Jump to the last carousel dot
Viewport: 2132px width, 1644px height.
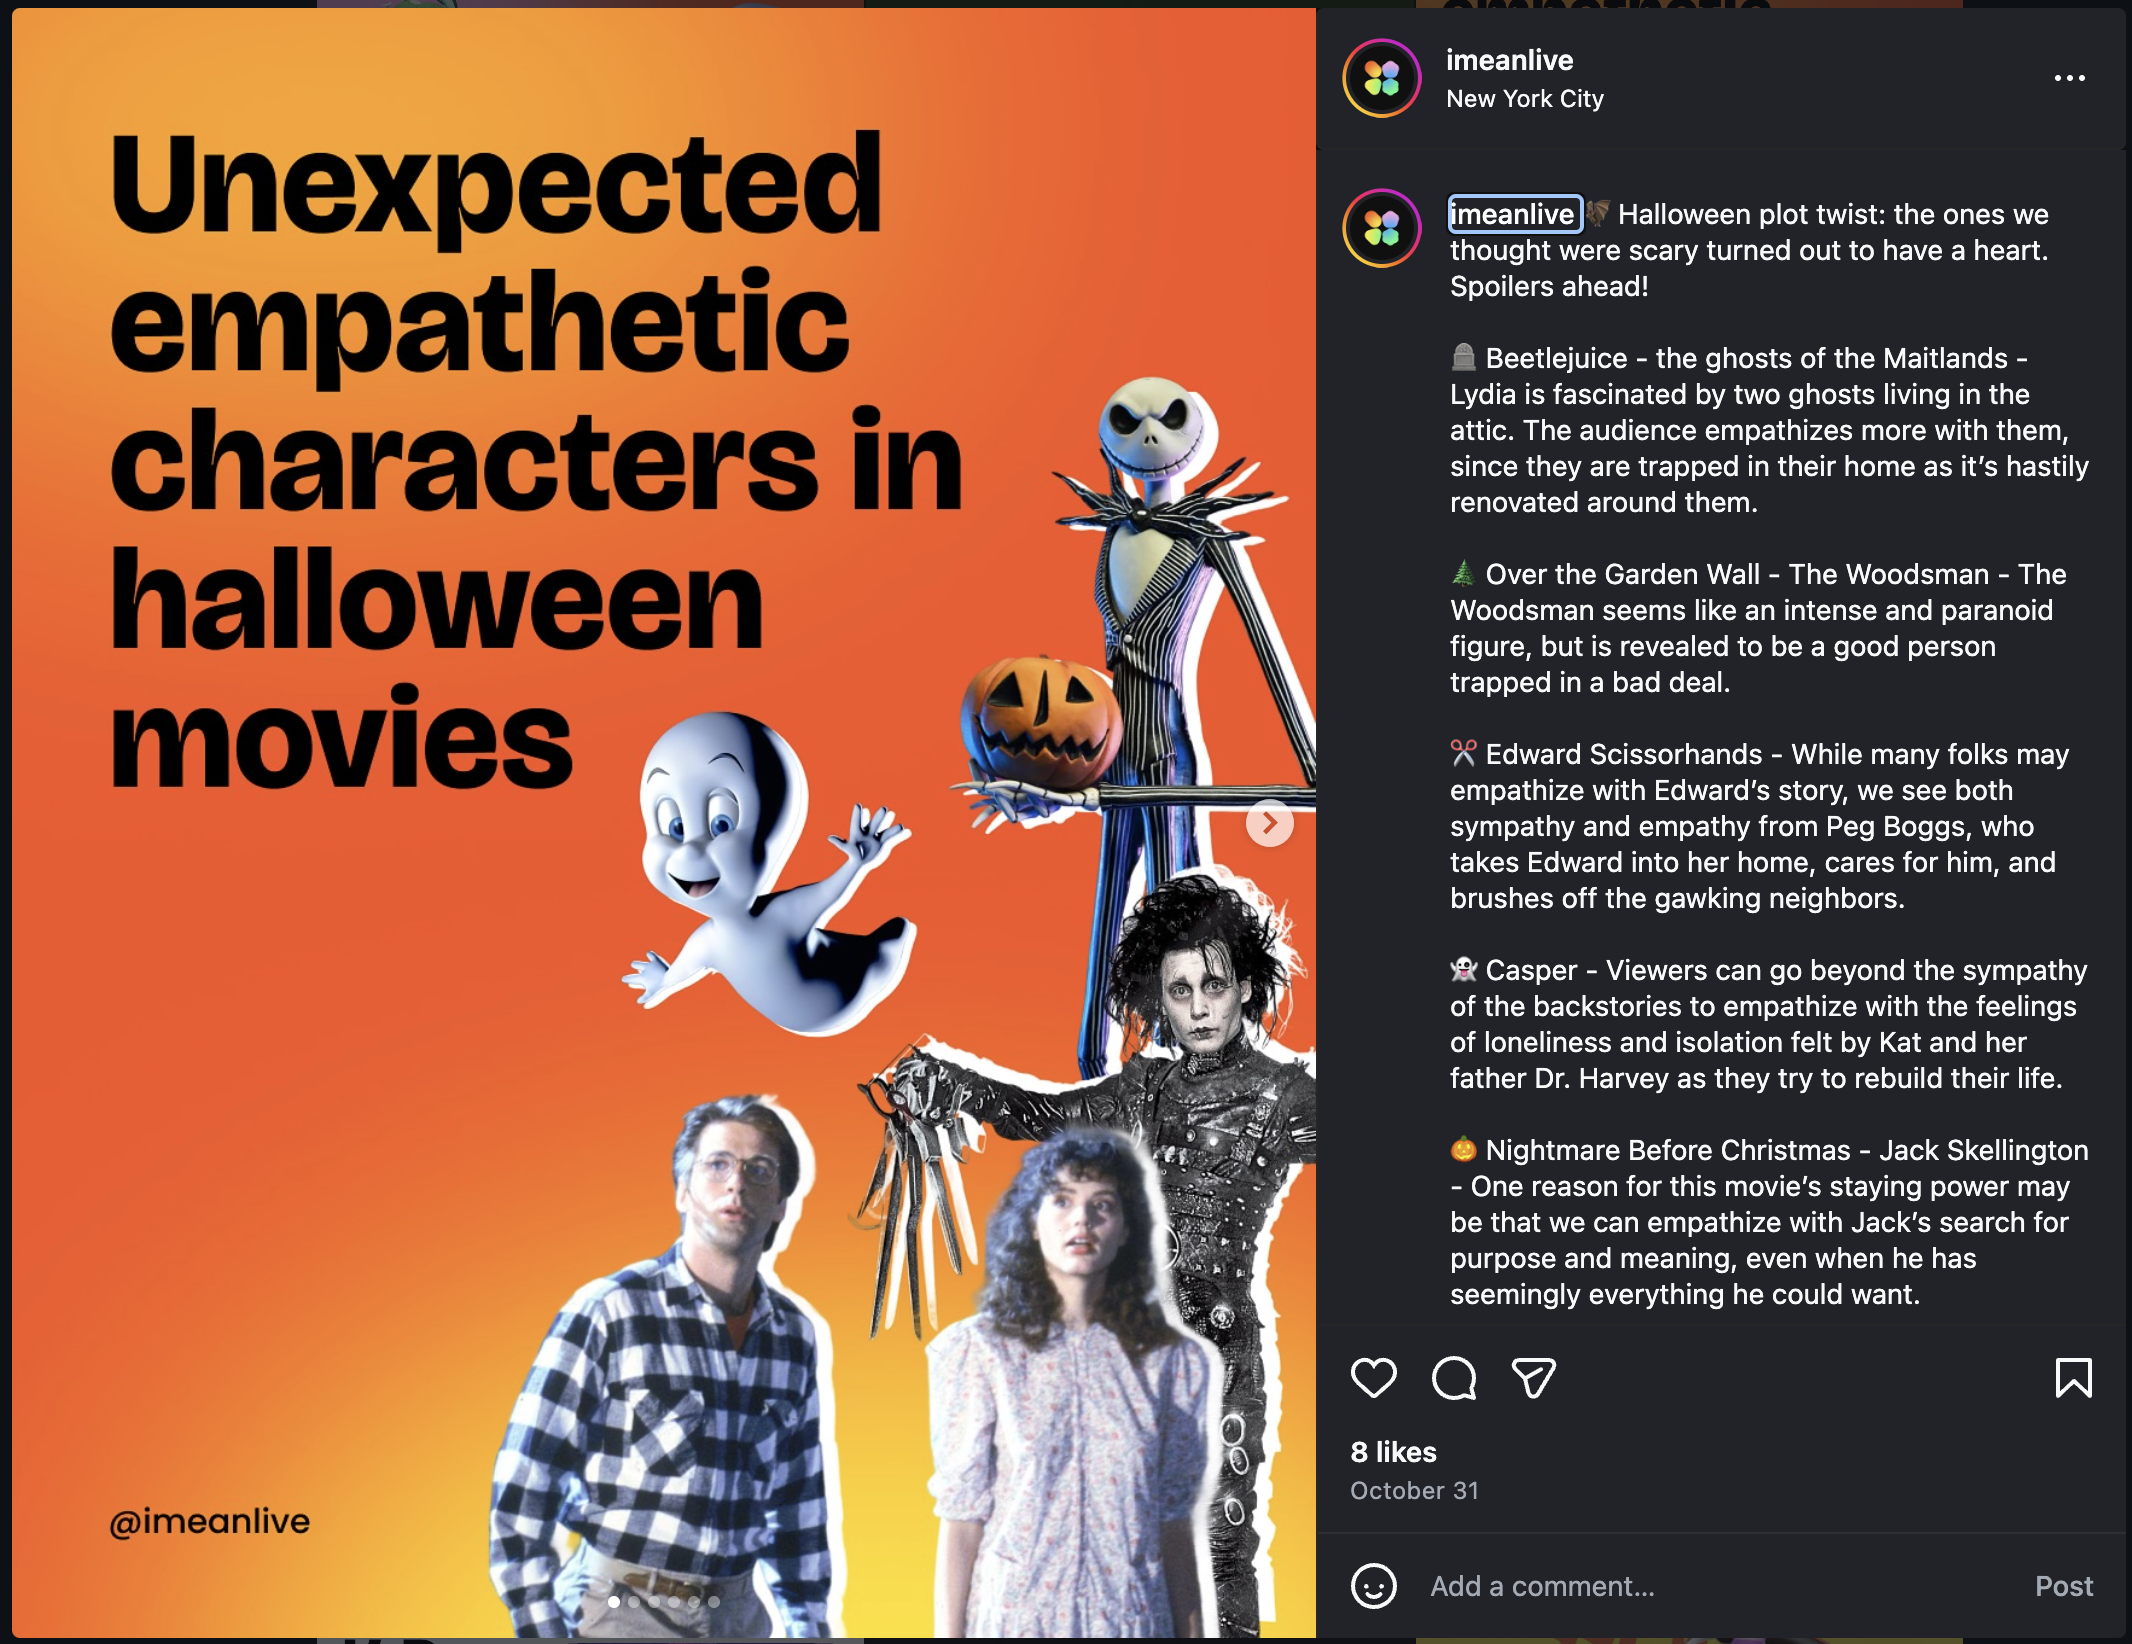click(x=714, y=1602)
